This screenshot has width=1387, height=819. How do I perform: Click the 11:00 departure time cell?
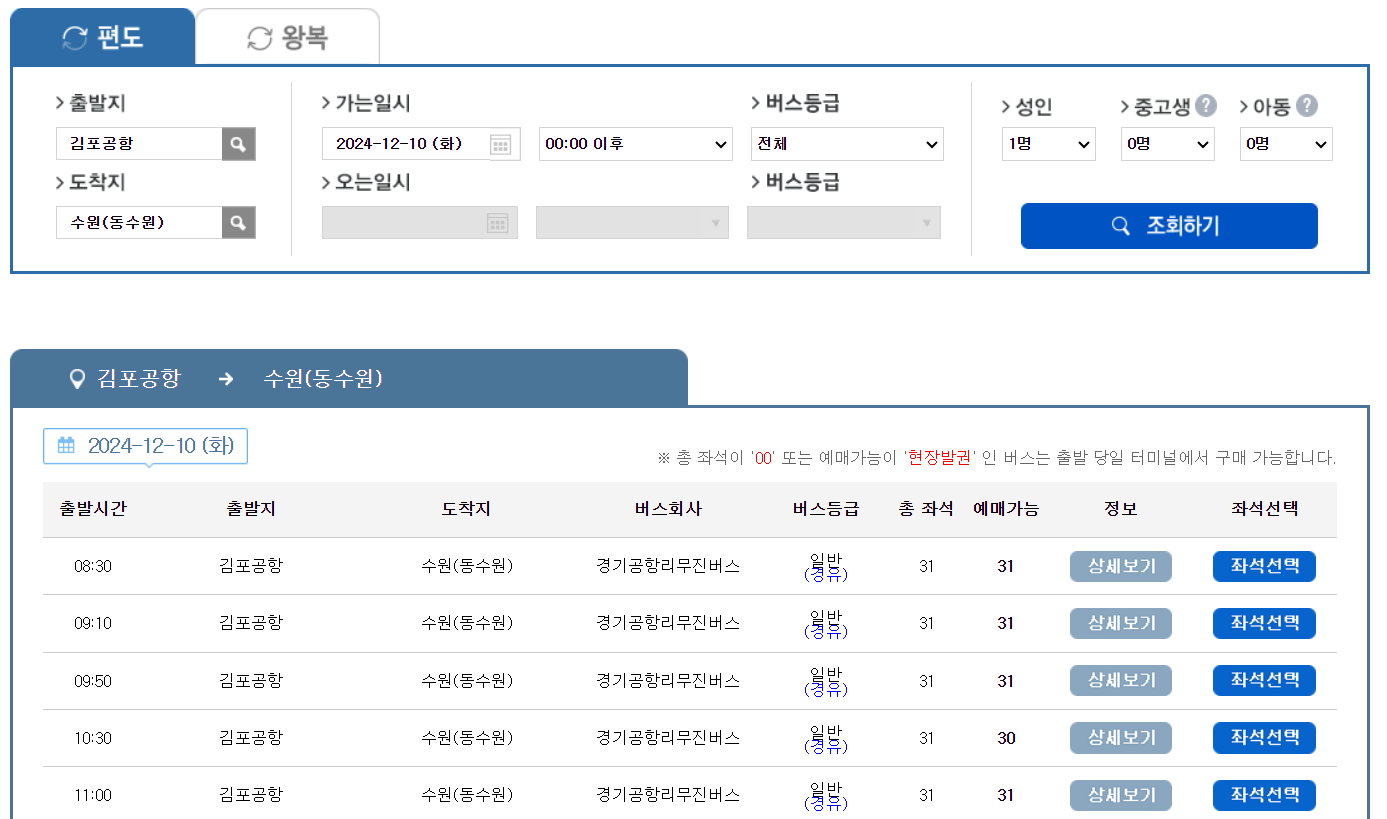tap(93, 795)
